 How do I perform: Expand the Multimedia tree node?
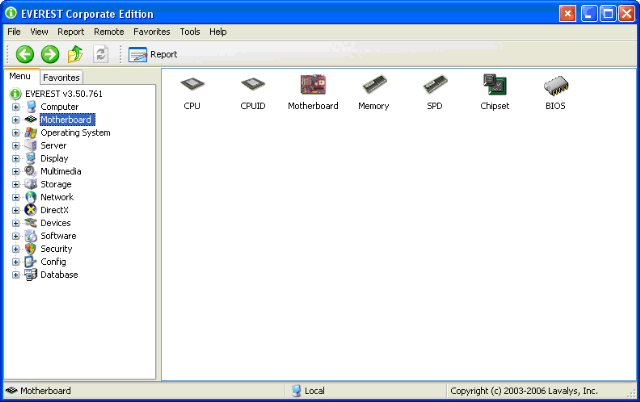point(16,171)
